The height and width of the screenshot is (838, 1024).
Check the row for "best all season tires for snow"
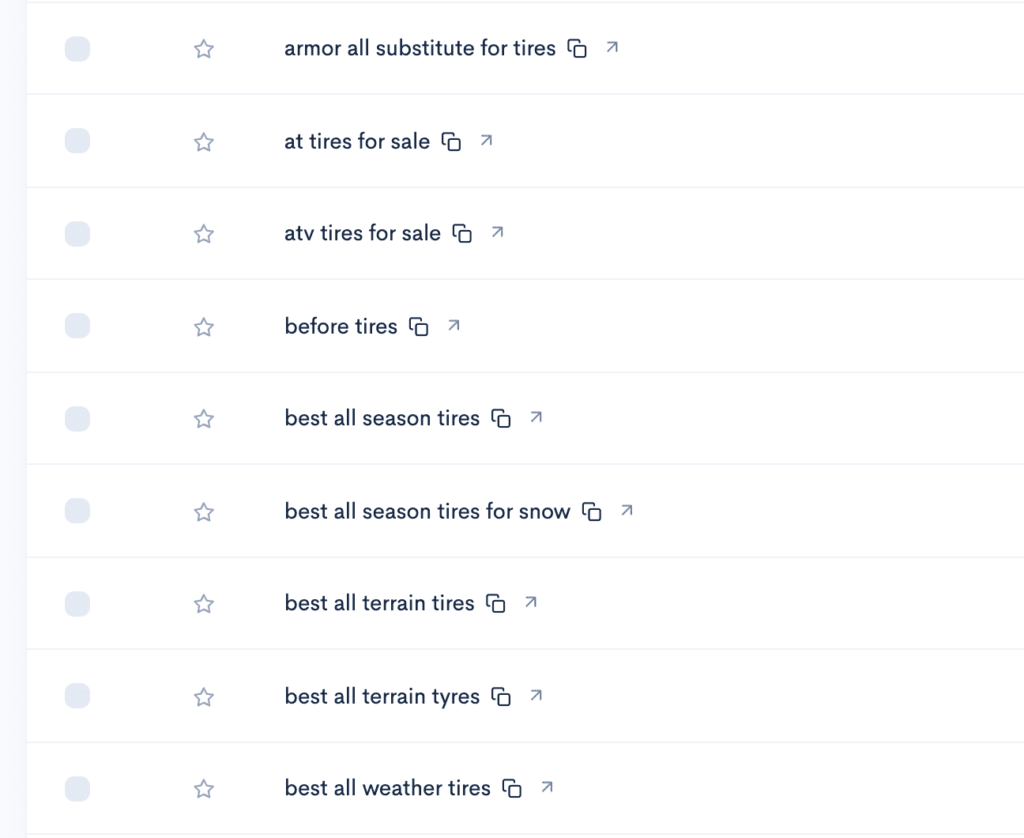(77, 510)
